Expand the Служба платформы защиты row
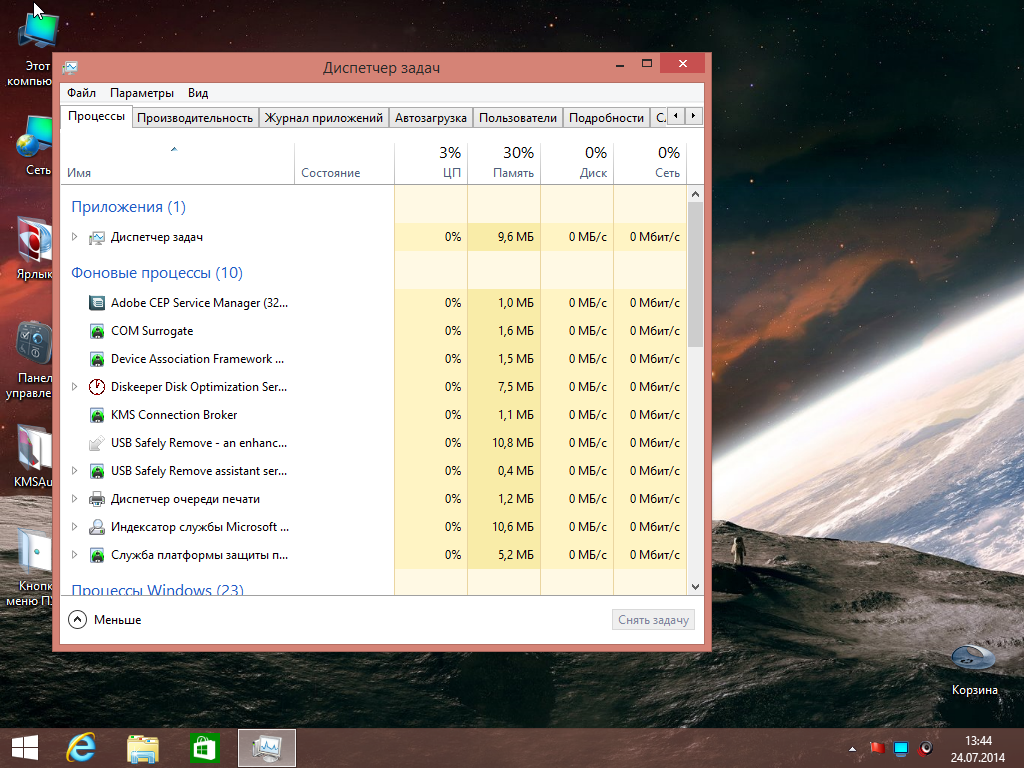The width and height of the screenshot is (1024, 768). click(74, 555)
